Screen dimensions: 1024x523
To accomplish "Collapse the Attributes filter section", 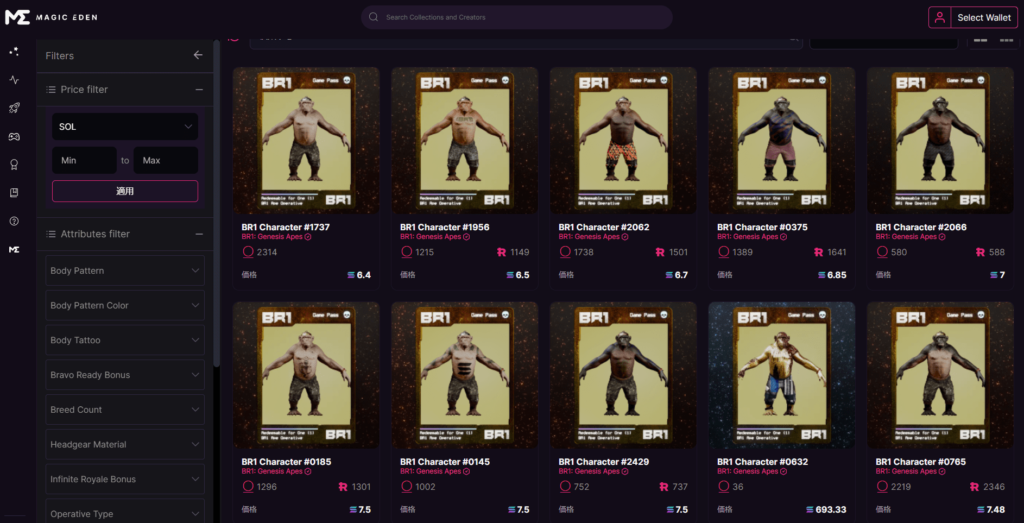I will (x=199, y=234).
